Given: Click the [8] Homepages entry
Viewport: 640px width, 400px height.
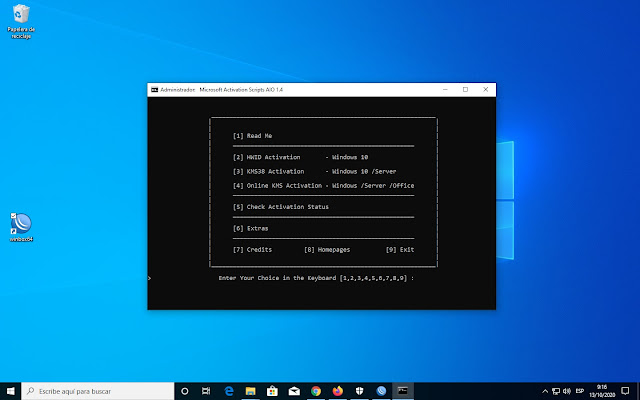Looking at the screenshot, I should 327,250.
